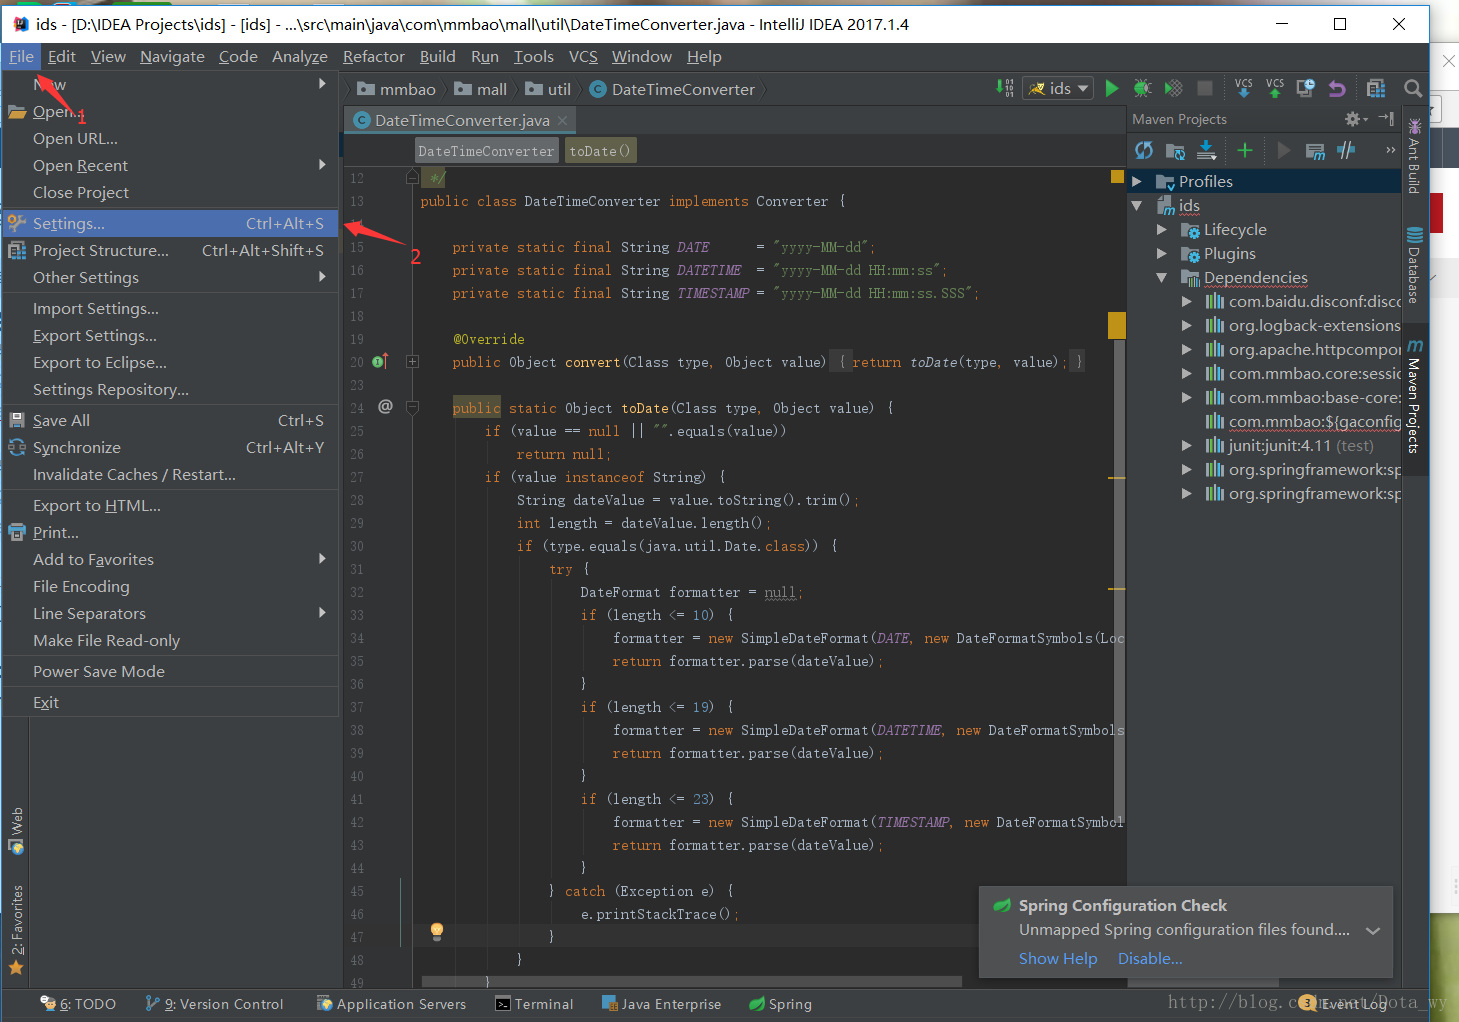Reimport all Maven projects
Viewport: 1459px width, 1022px height.
pos(1144,150)
